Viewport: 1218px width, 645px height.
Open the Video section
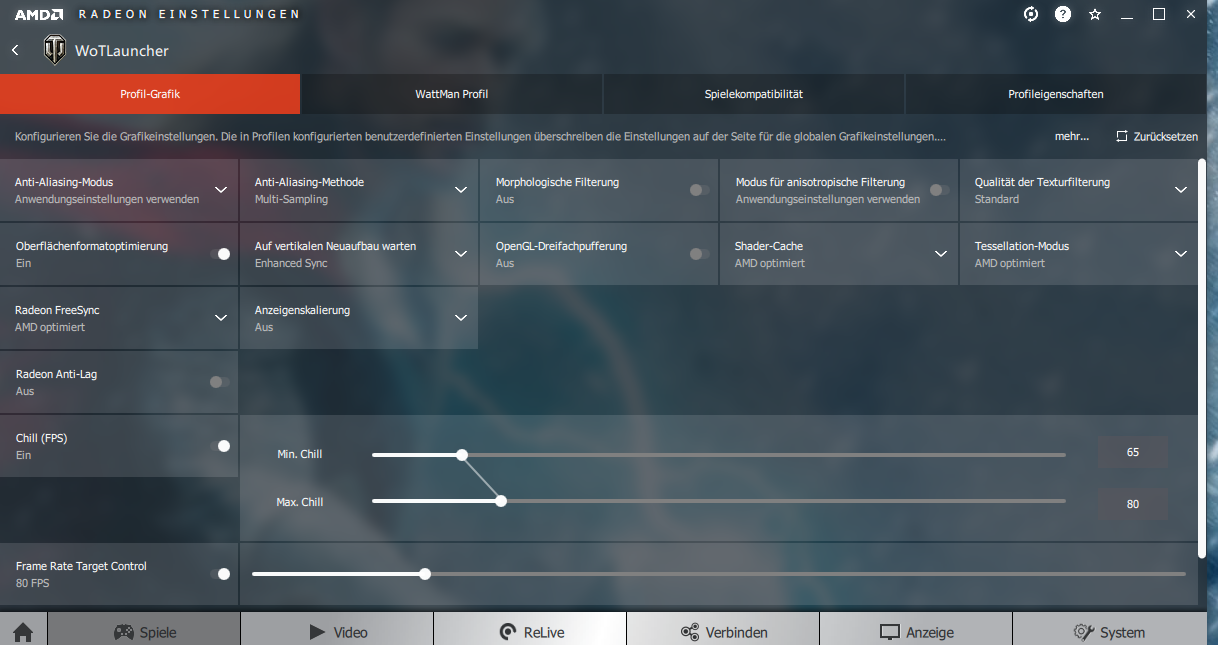337,629
